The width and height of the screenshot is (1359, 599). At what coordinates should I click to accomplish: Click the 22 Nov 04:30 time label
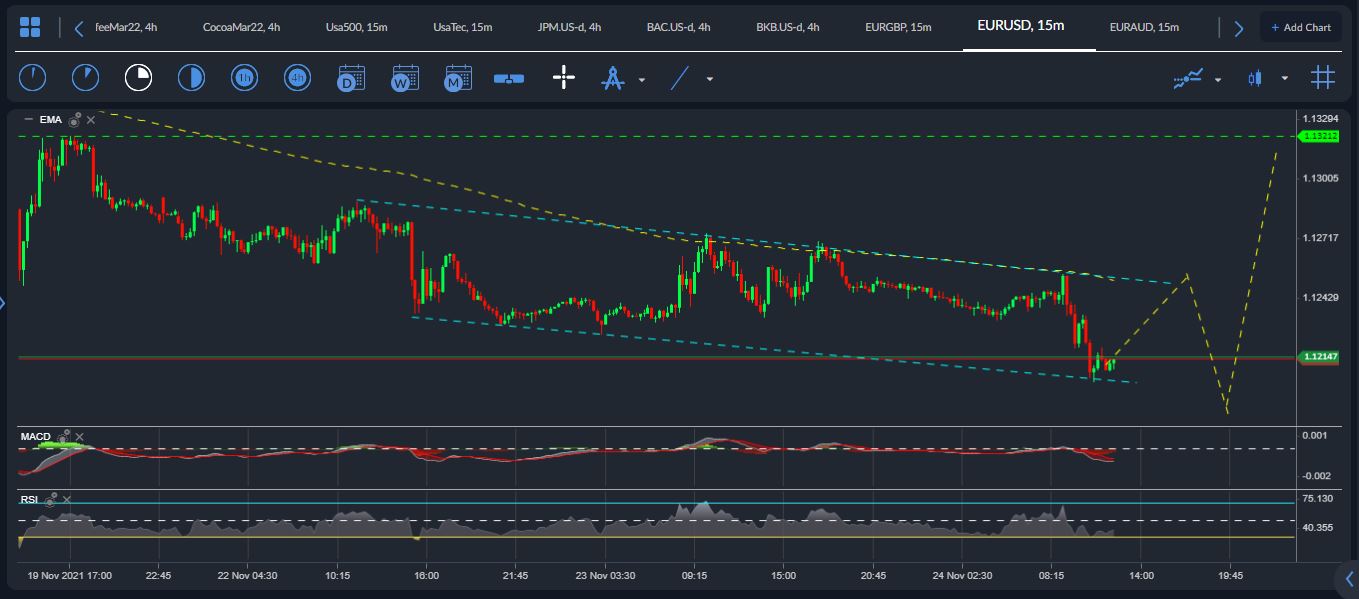point(247,576)
